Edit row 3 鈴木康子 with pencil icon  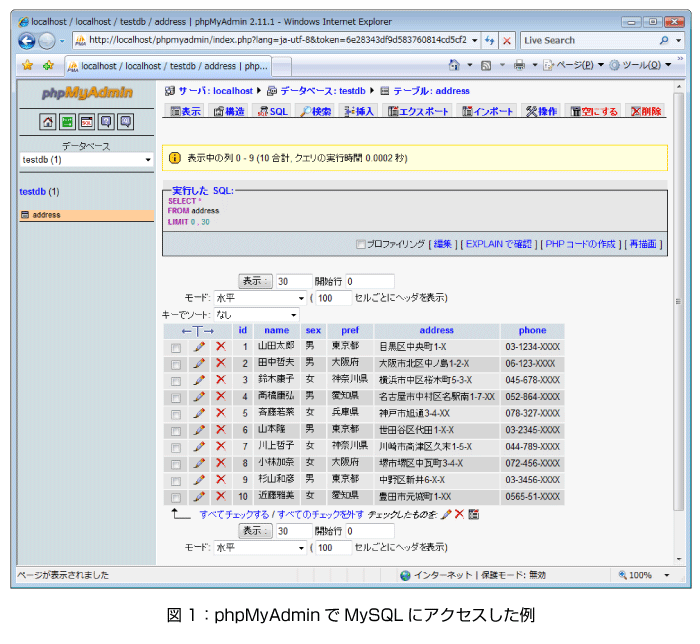[199, 380]
